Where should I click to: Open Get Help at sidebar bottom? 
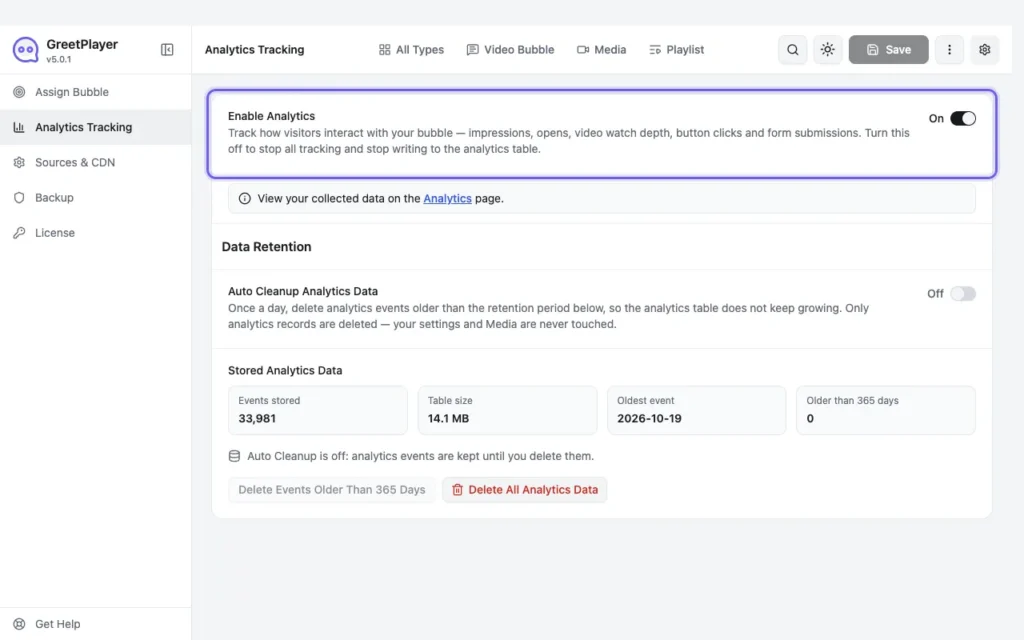95,624
